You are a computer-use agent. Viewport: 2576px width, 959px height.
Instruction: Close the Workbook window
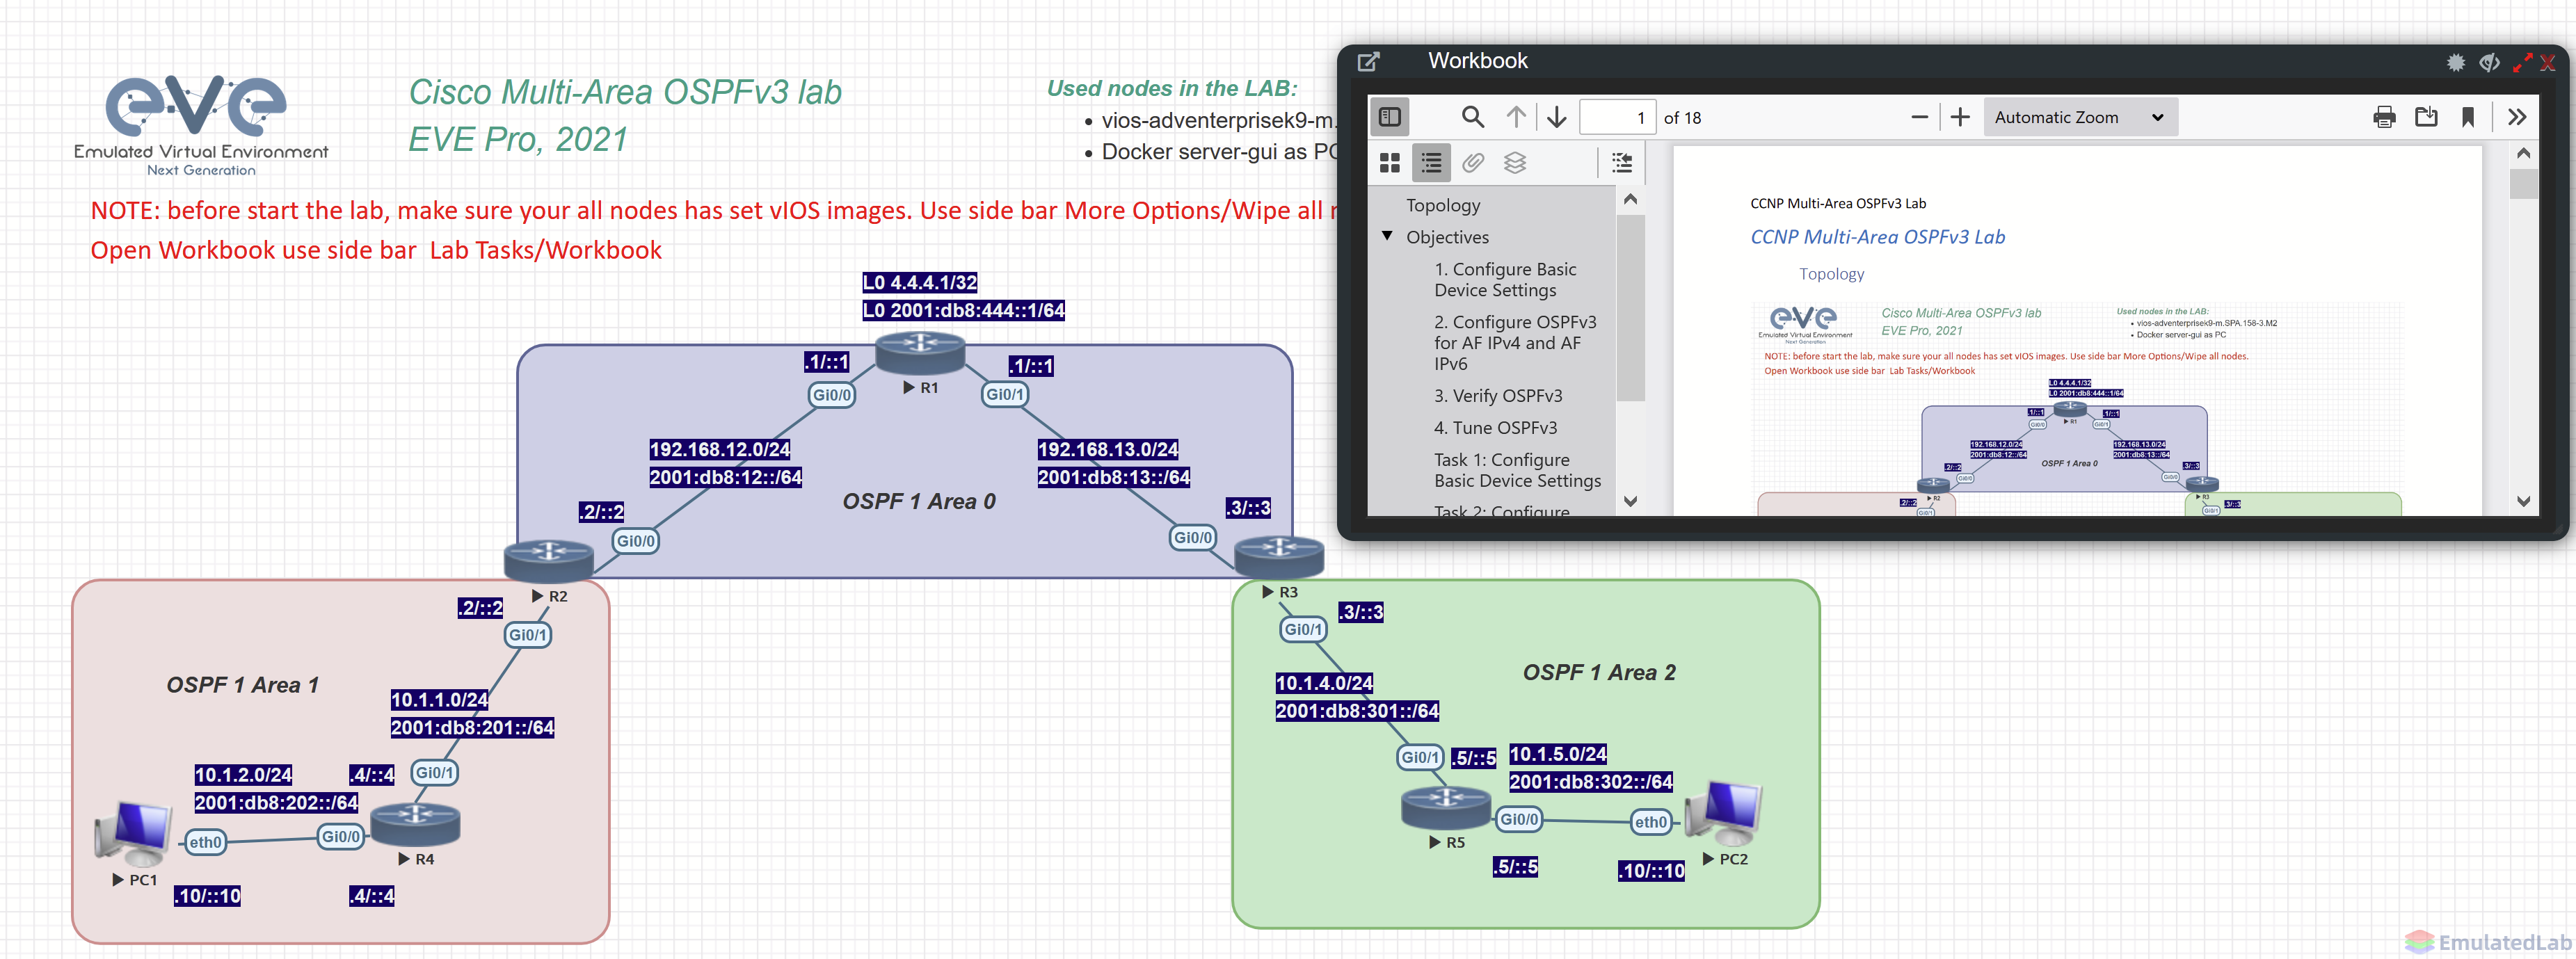click(x=2548, y=63)
